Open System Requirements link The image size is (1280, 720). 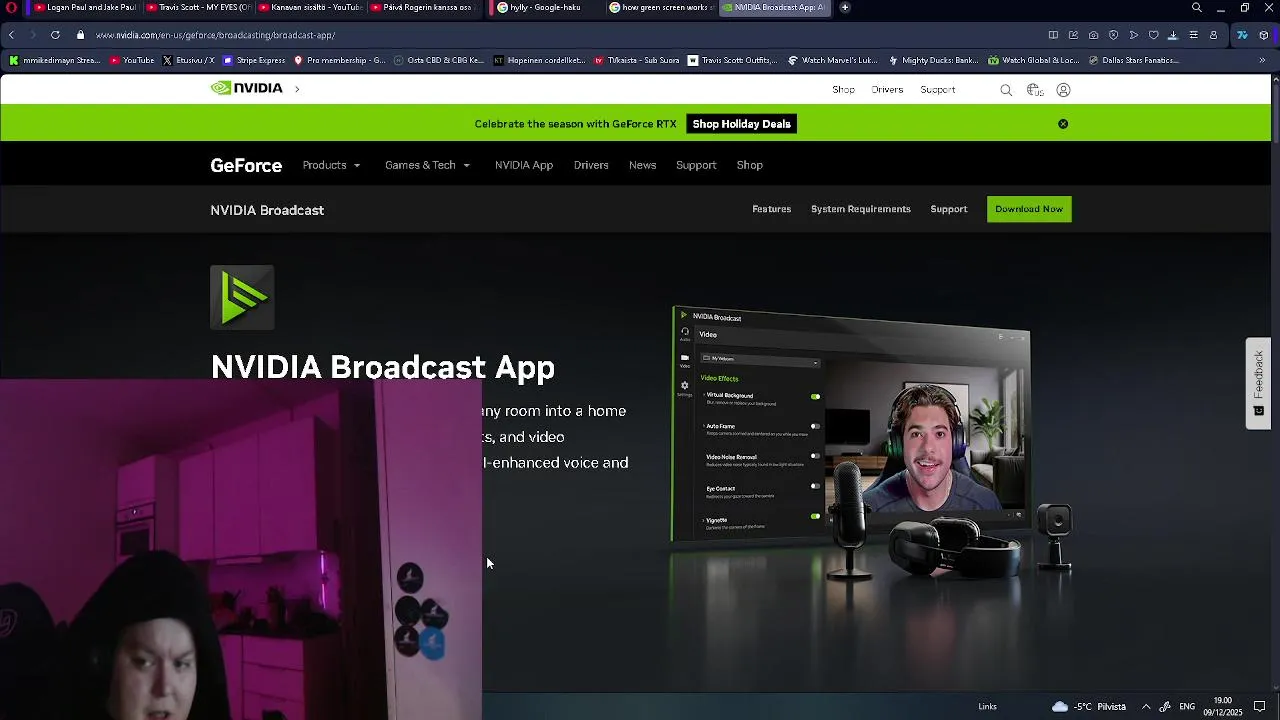(861, 209)
